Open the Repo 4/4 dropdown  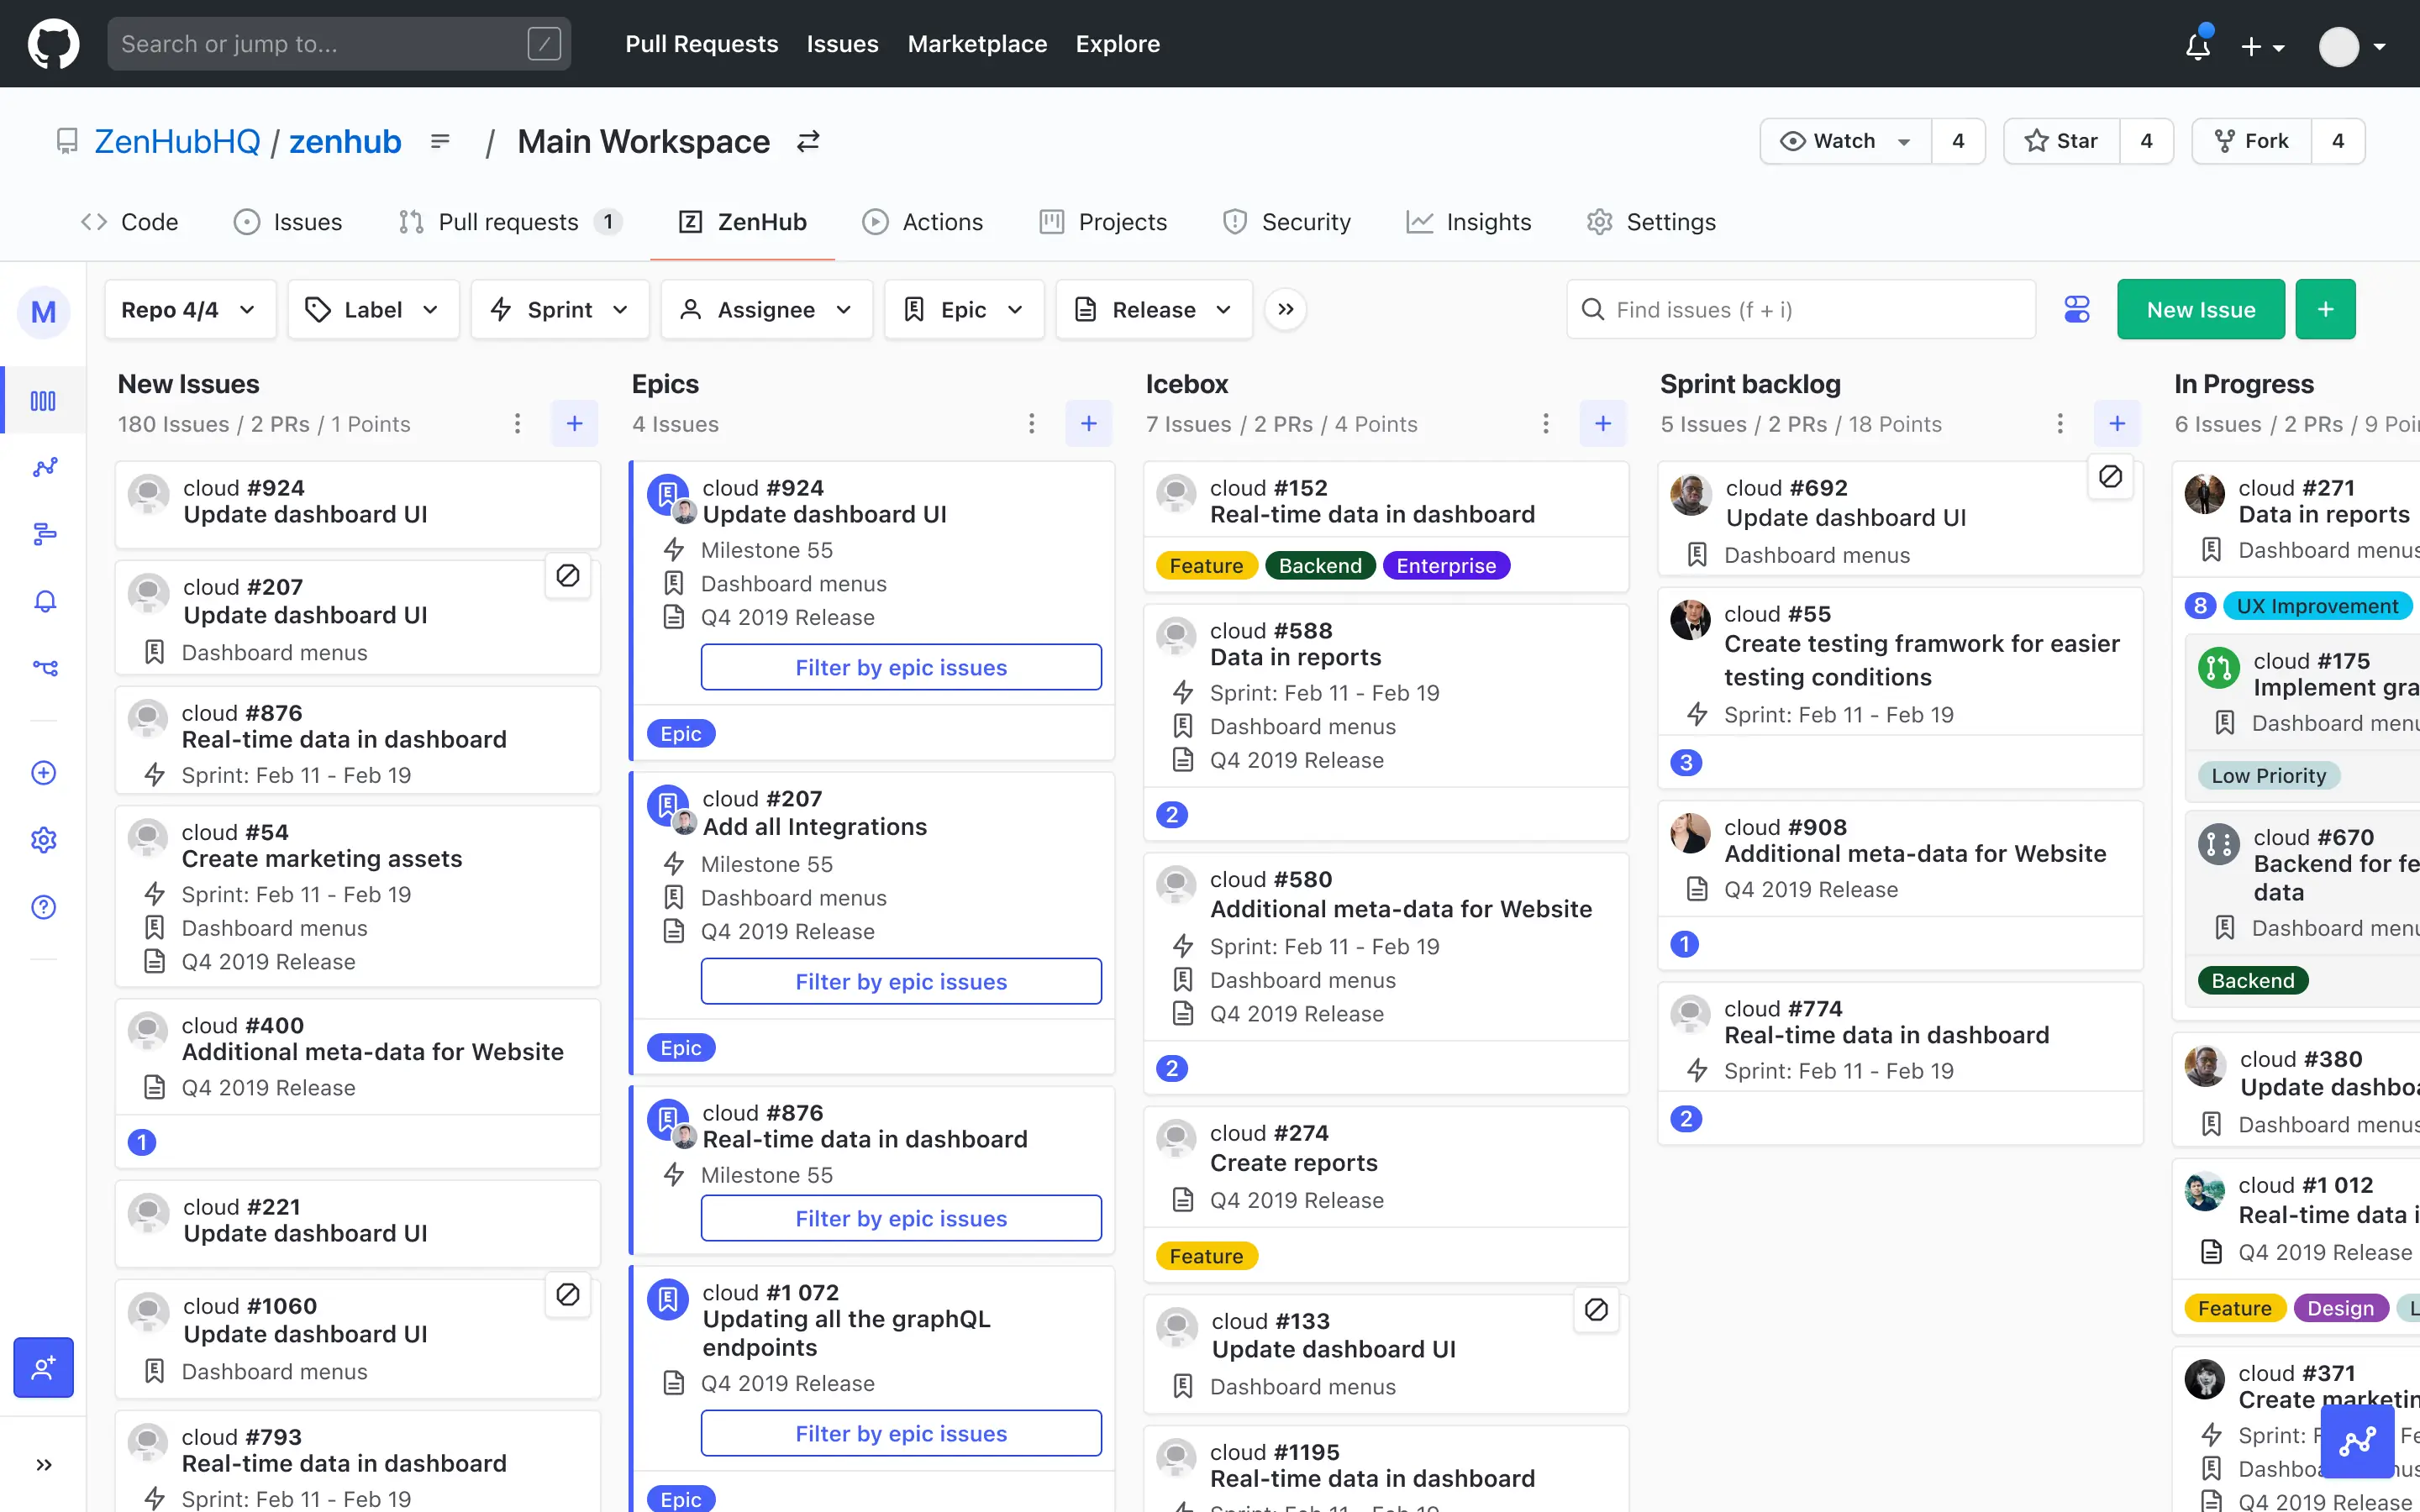(x=190, y=310)
